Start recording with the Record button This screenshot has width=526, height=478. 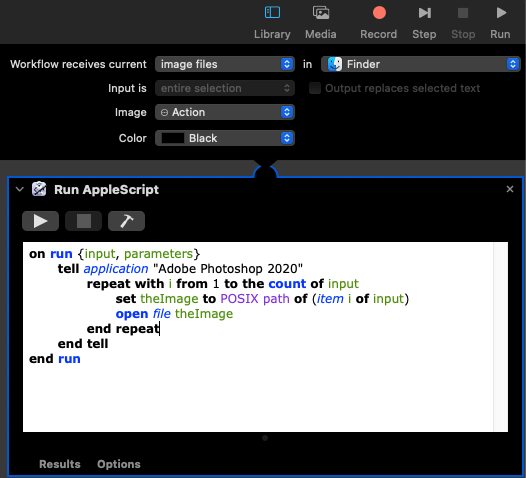pyautogui.click(x=379, y=22)
